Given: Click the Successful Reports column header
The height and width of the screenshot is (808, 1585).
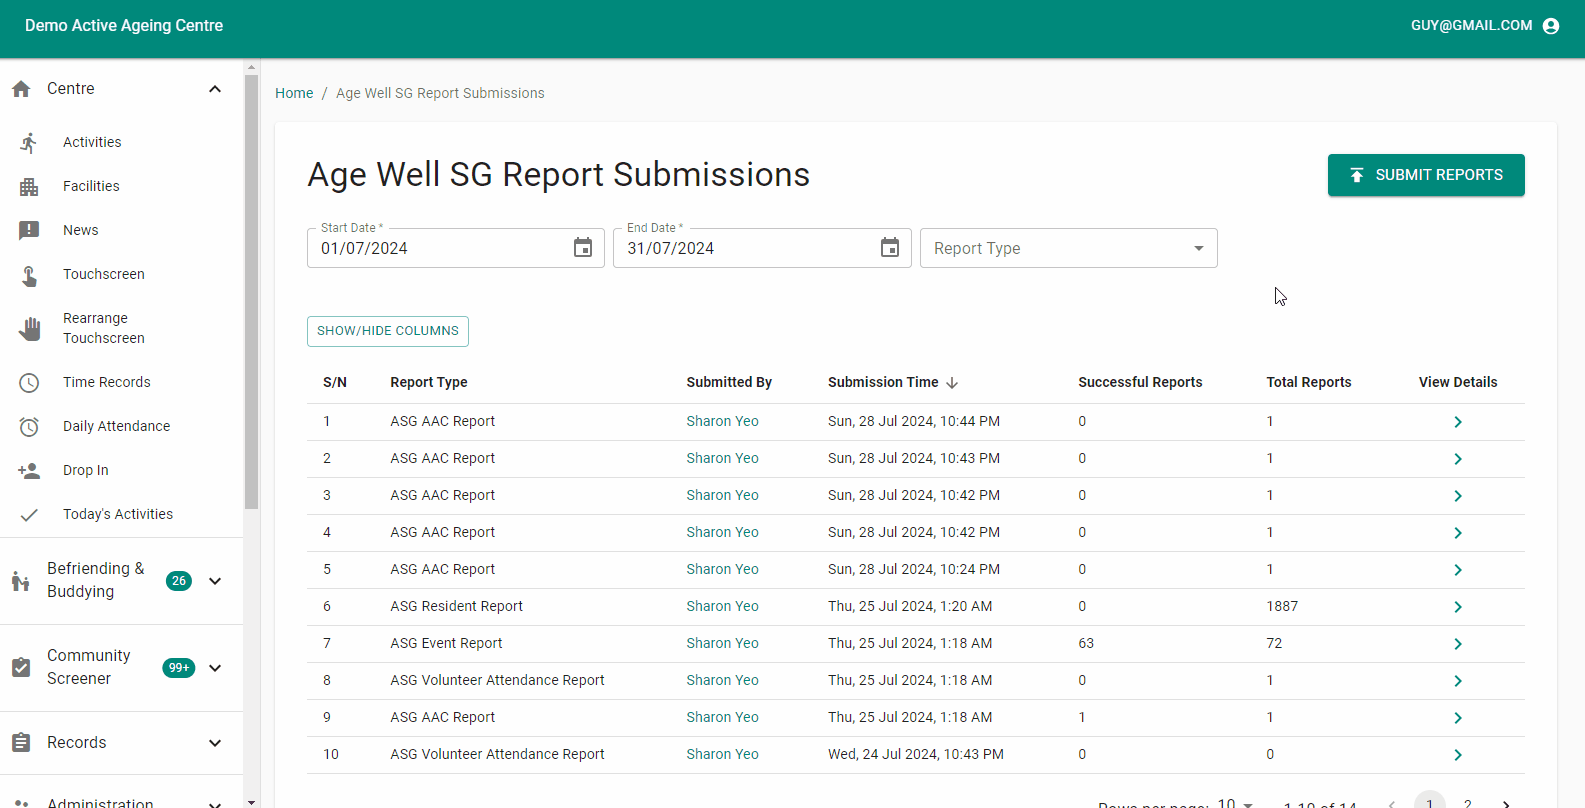Looking at the screenshot, I should click(x=1140, y=382).
